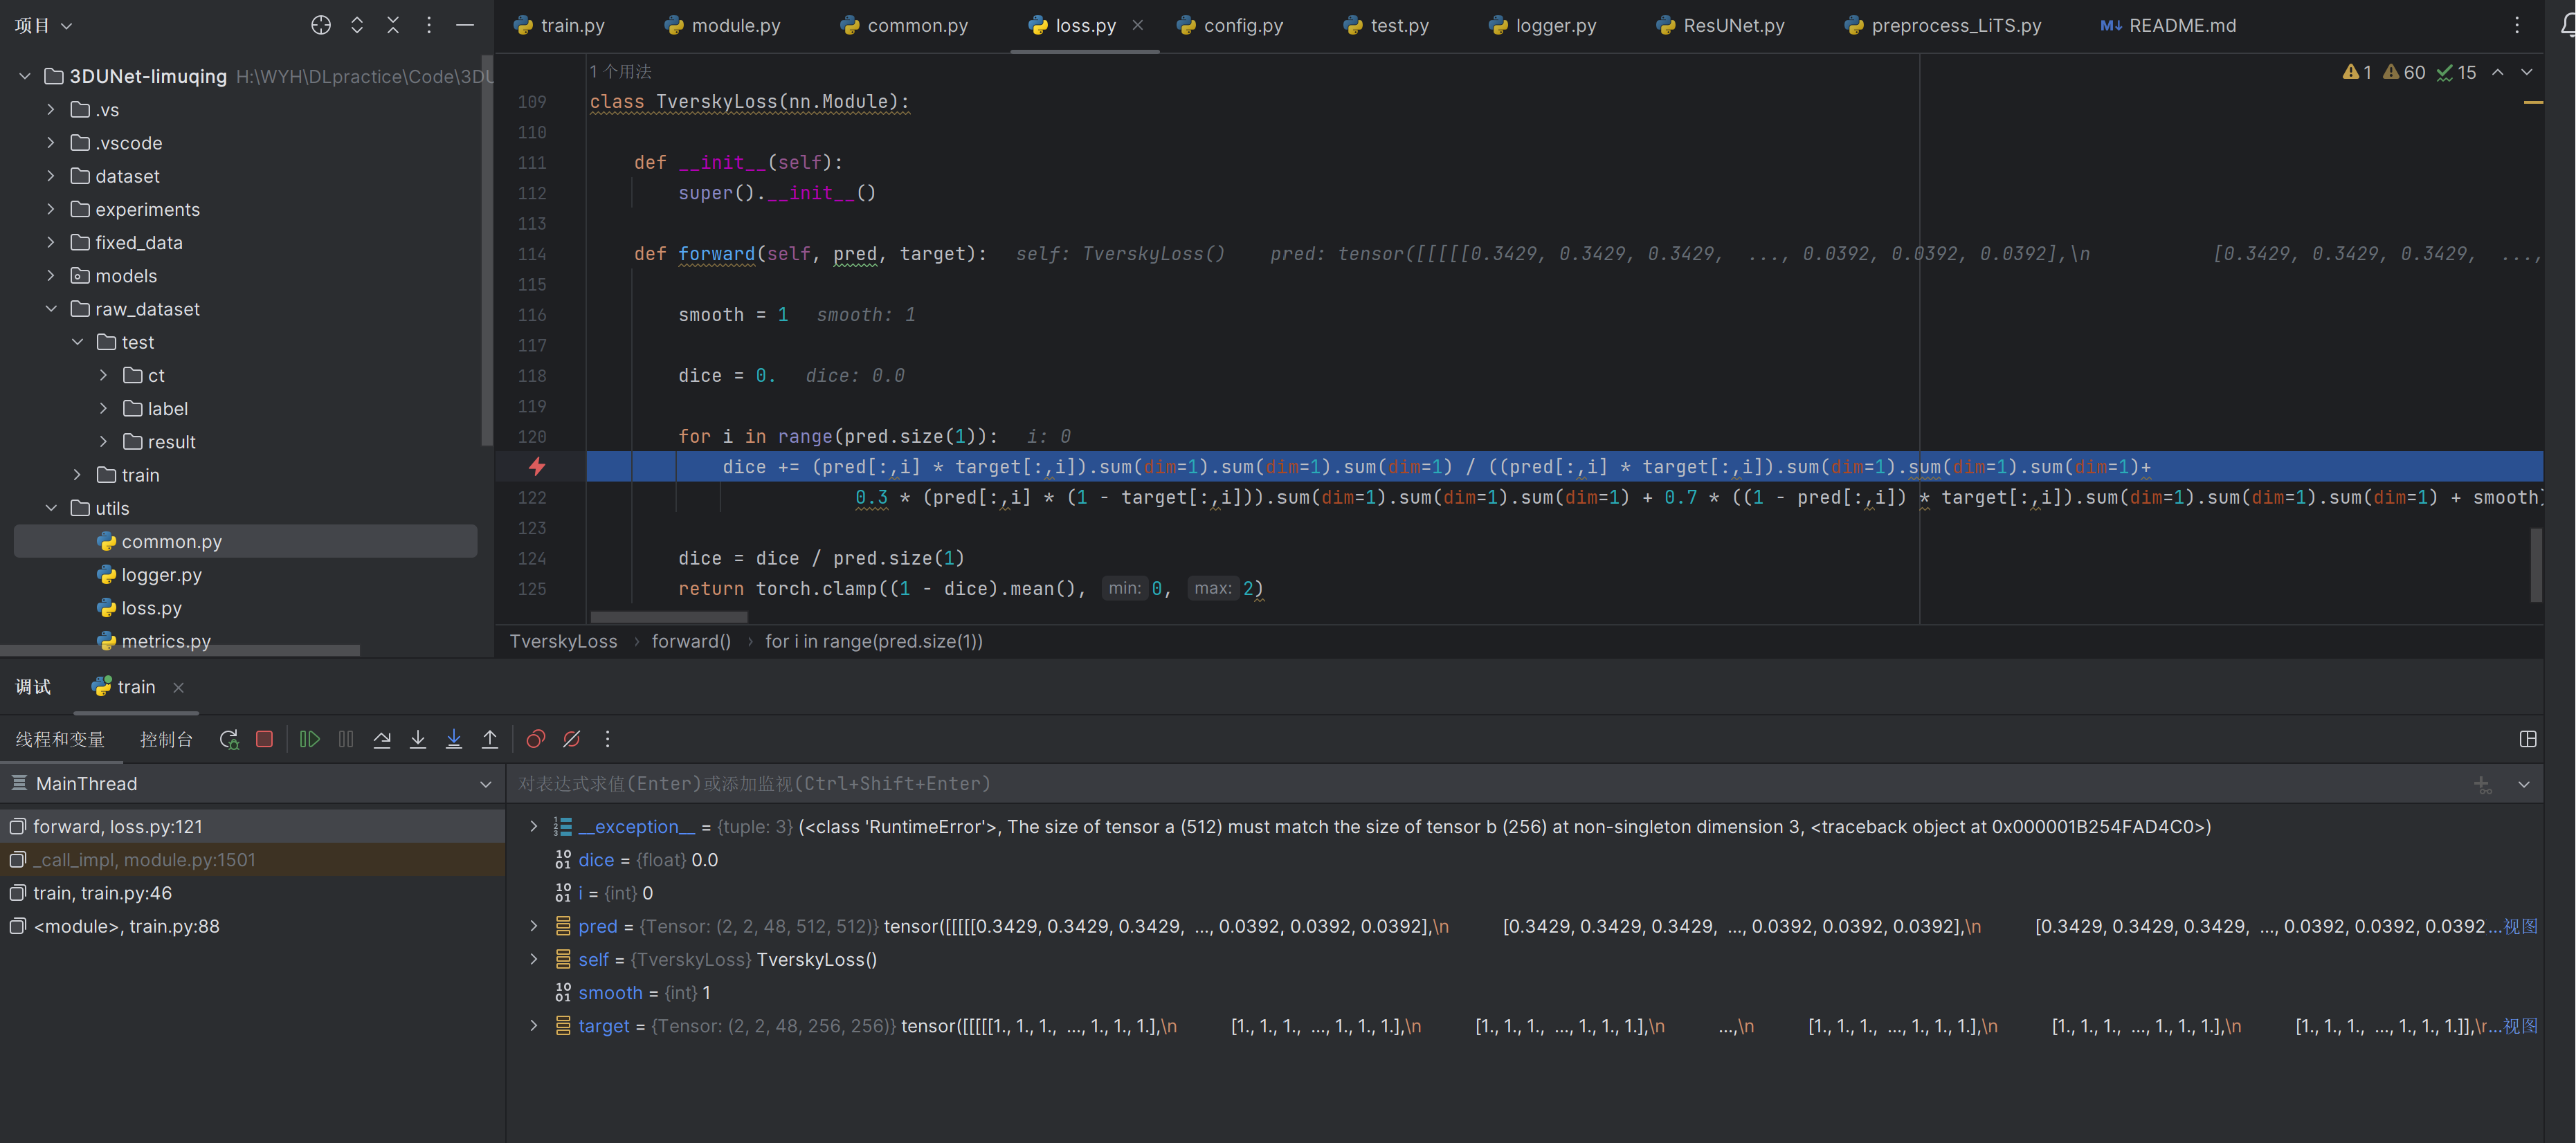Click the evaluate expression input field
Viewport: 2576px width, 1143px height.
pos(1400,784)
